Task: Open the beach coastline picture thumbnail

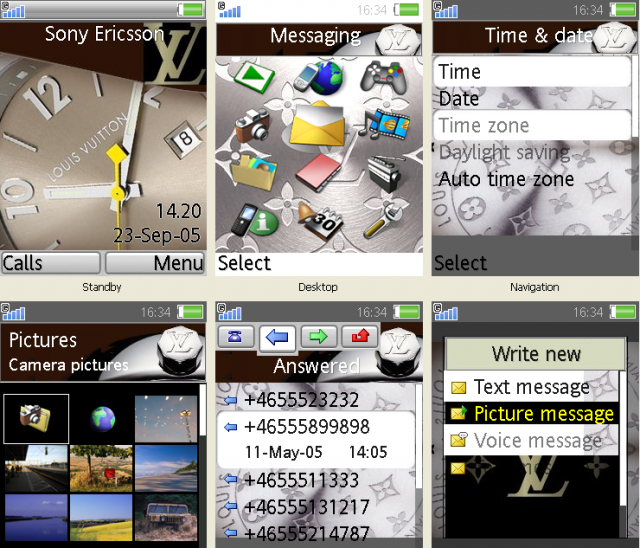Action: [x=166, y=468]
